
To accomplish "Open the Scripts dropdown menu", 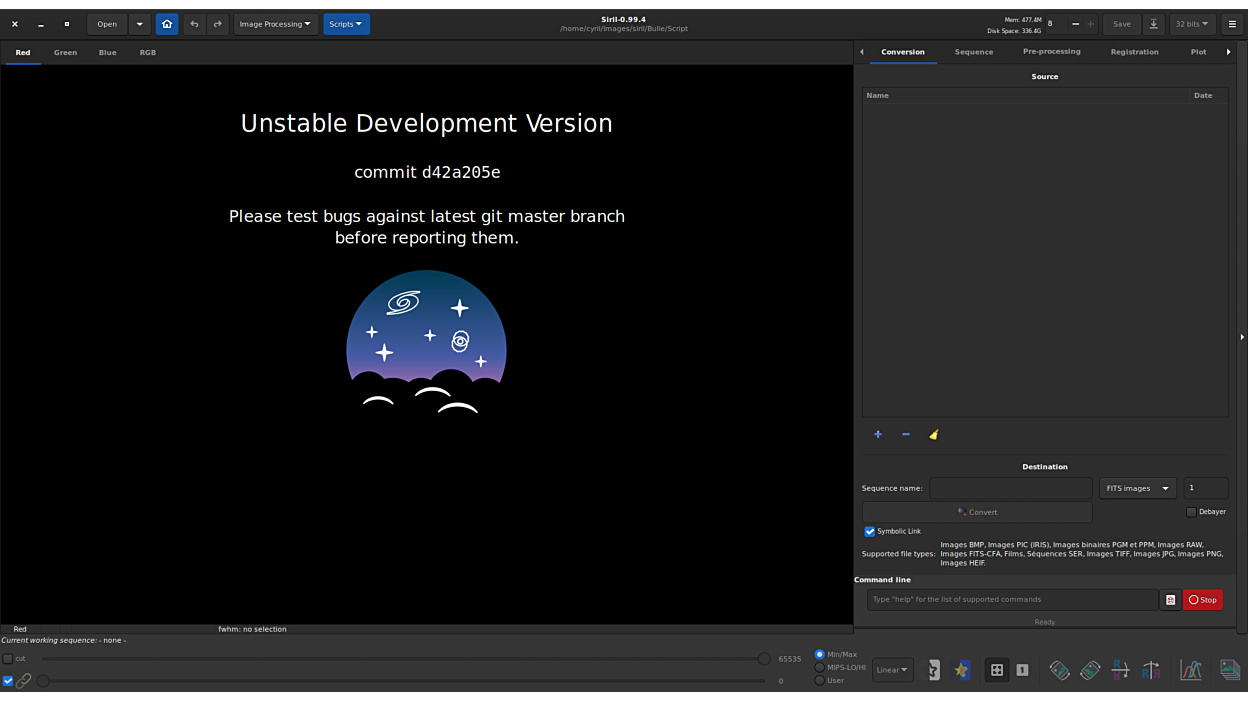I will point(346,24).
